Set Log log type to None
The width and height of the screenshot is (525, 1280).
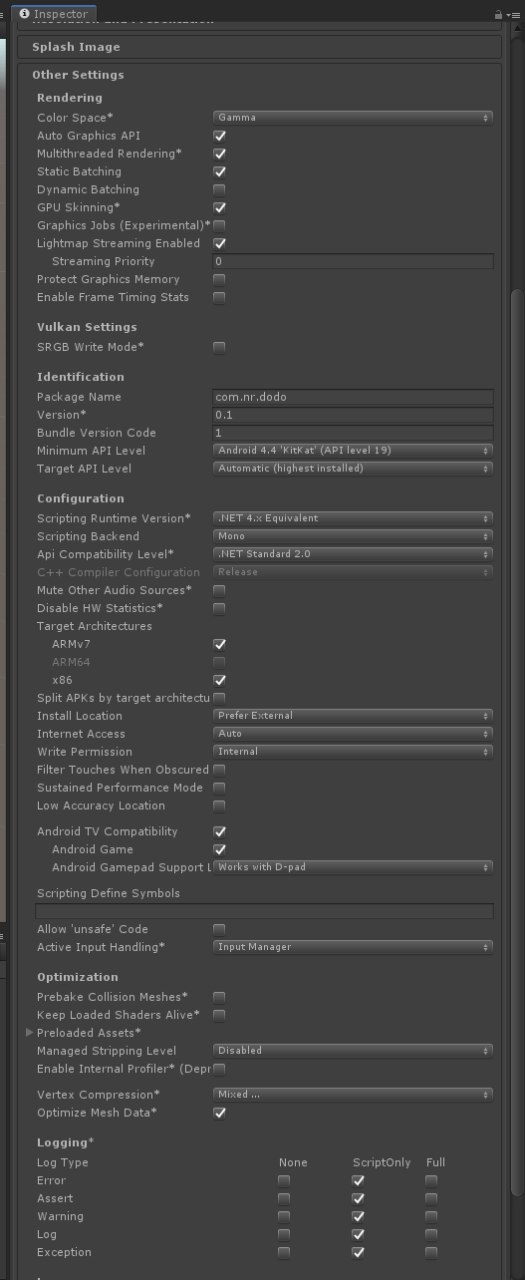coord(284,1235)
